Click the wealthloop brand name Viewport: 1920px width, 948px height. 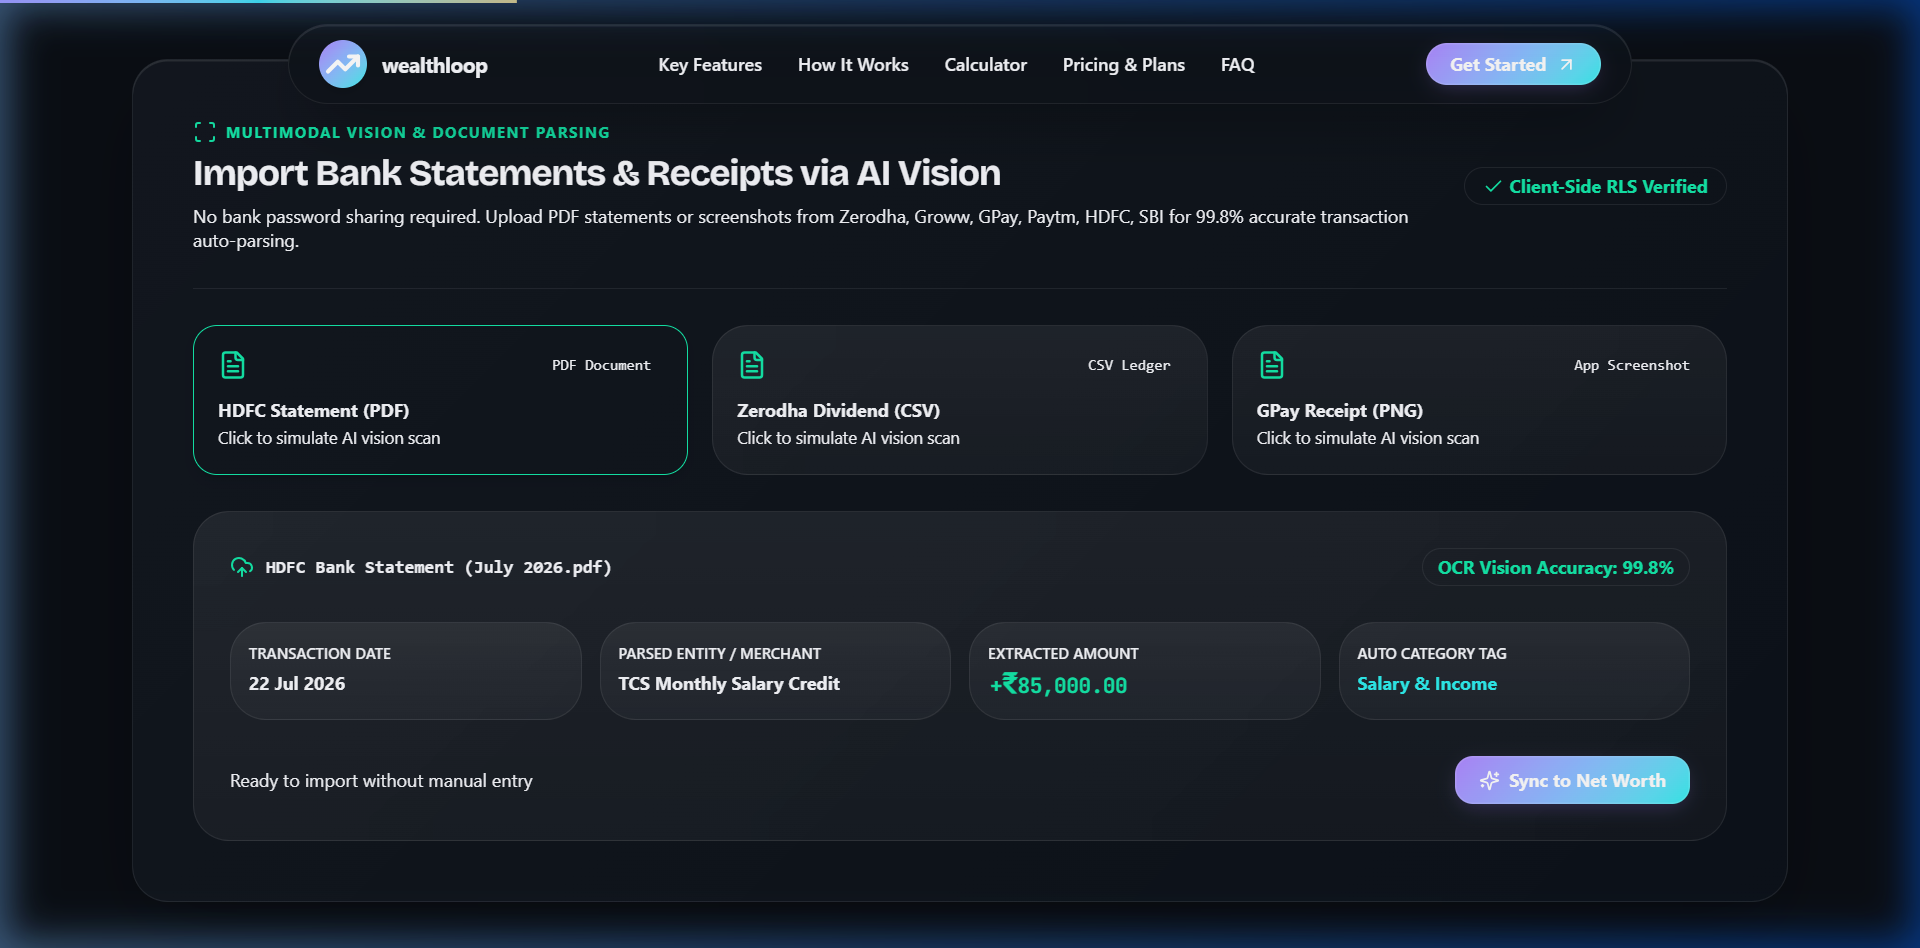pos(435,66)
